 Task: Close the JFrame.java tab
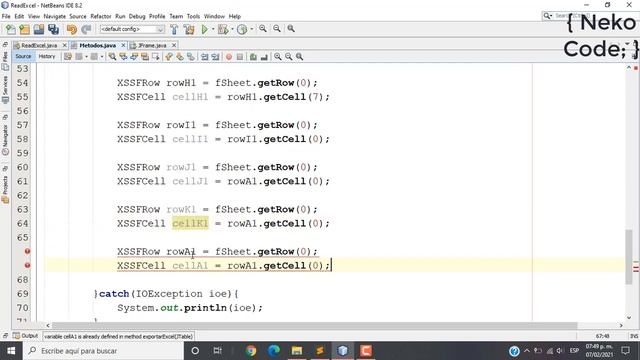tap(174, 45)
